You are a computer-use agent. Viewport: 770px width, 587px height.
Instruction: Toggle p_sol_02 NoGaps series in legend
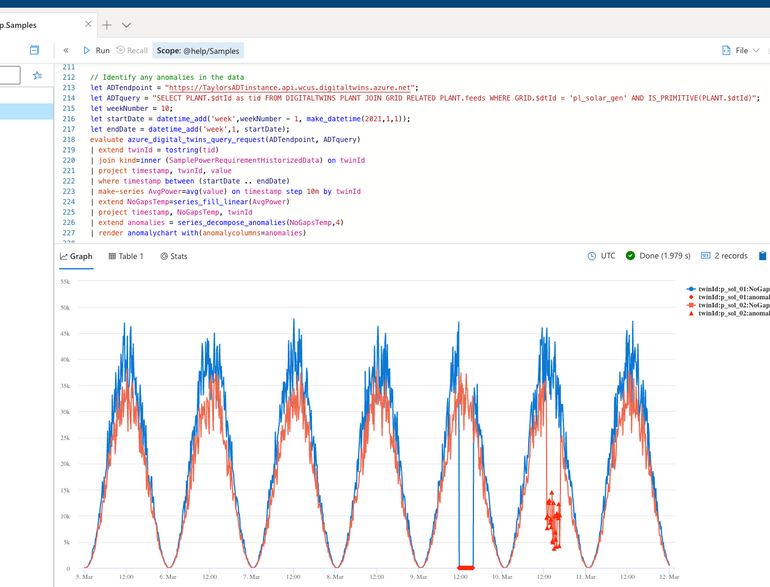[x=732, y=305]
